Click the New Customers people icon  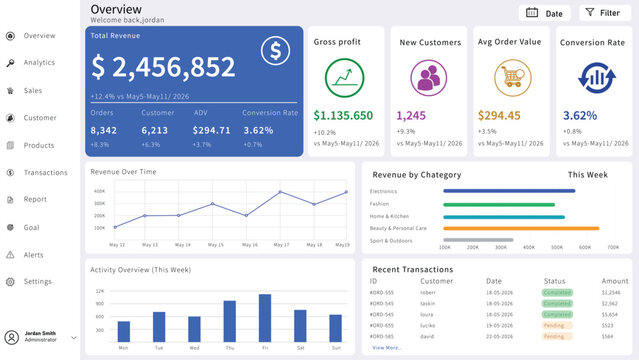pyautogui.click(x=428, y=77)
